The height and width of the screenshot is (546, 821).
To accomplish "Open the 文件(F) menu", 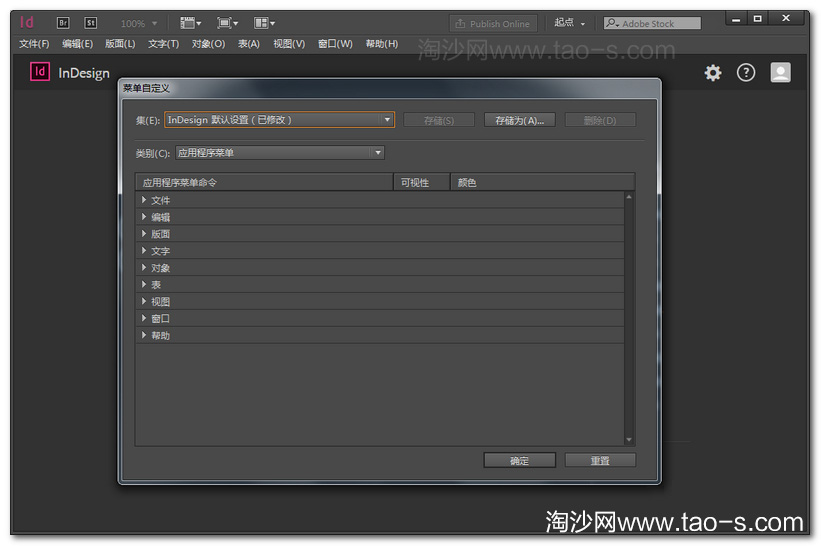I will (34, 44).
